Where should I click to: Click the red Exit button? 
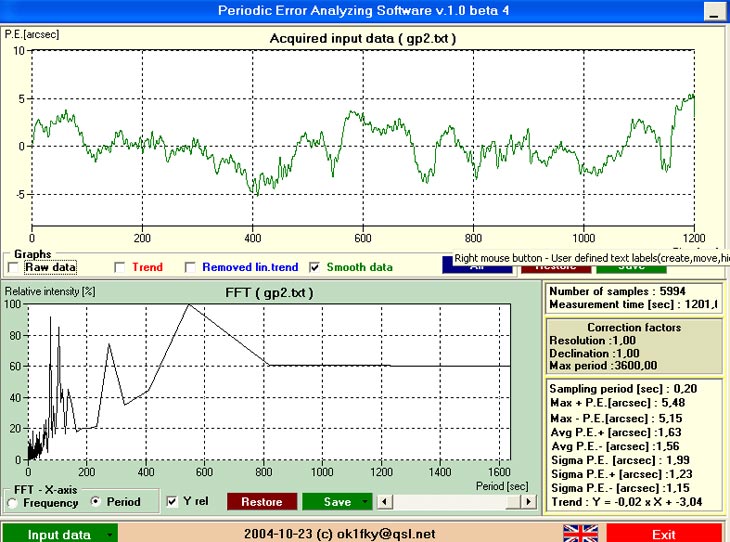pos(663,534)
